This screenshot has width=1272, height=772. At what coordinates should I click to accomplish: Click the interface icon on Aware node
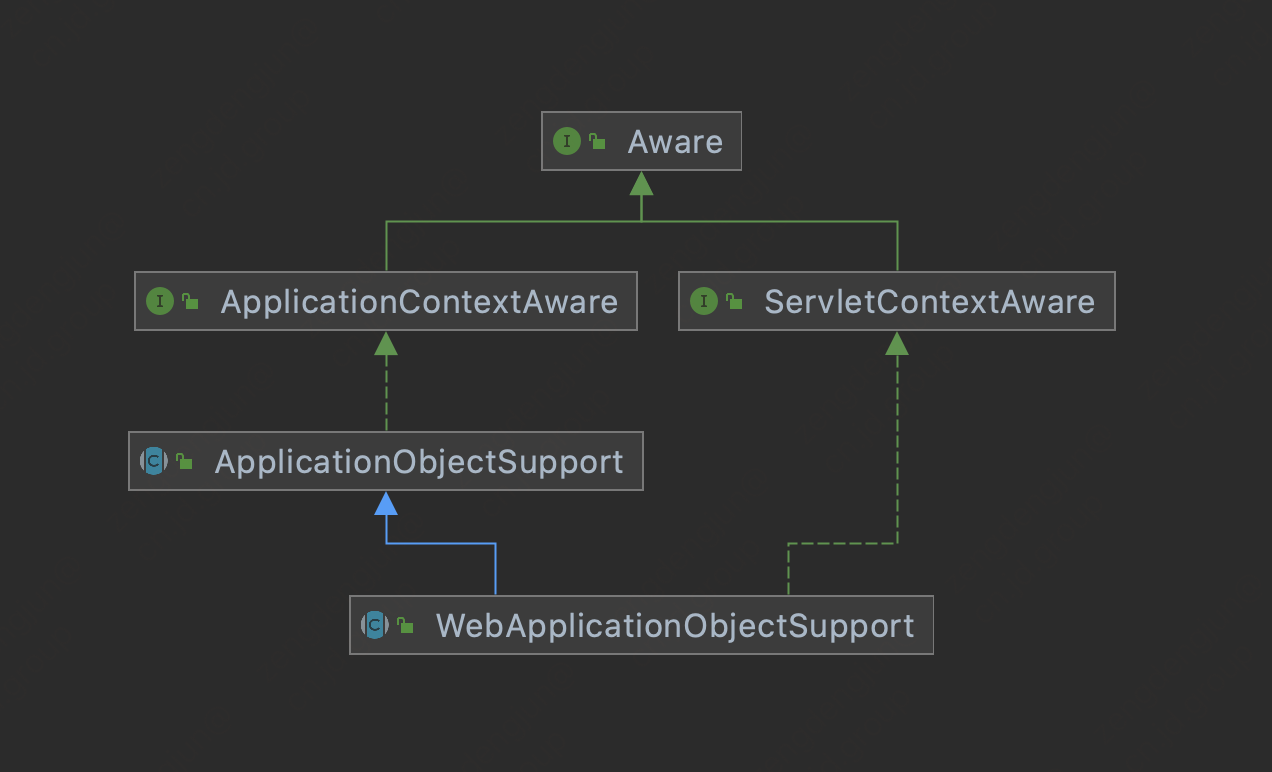pyautogui.click(x=567, y=141)
